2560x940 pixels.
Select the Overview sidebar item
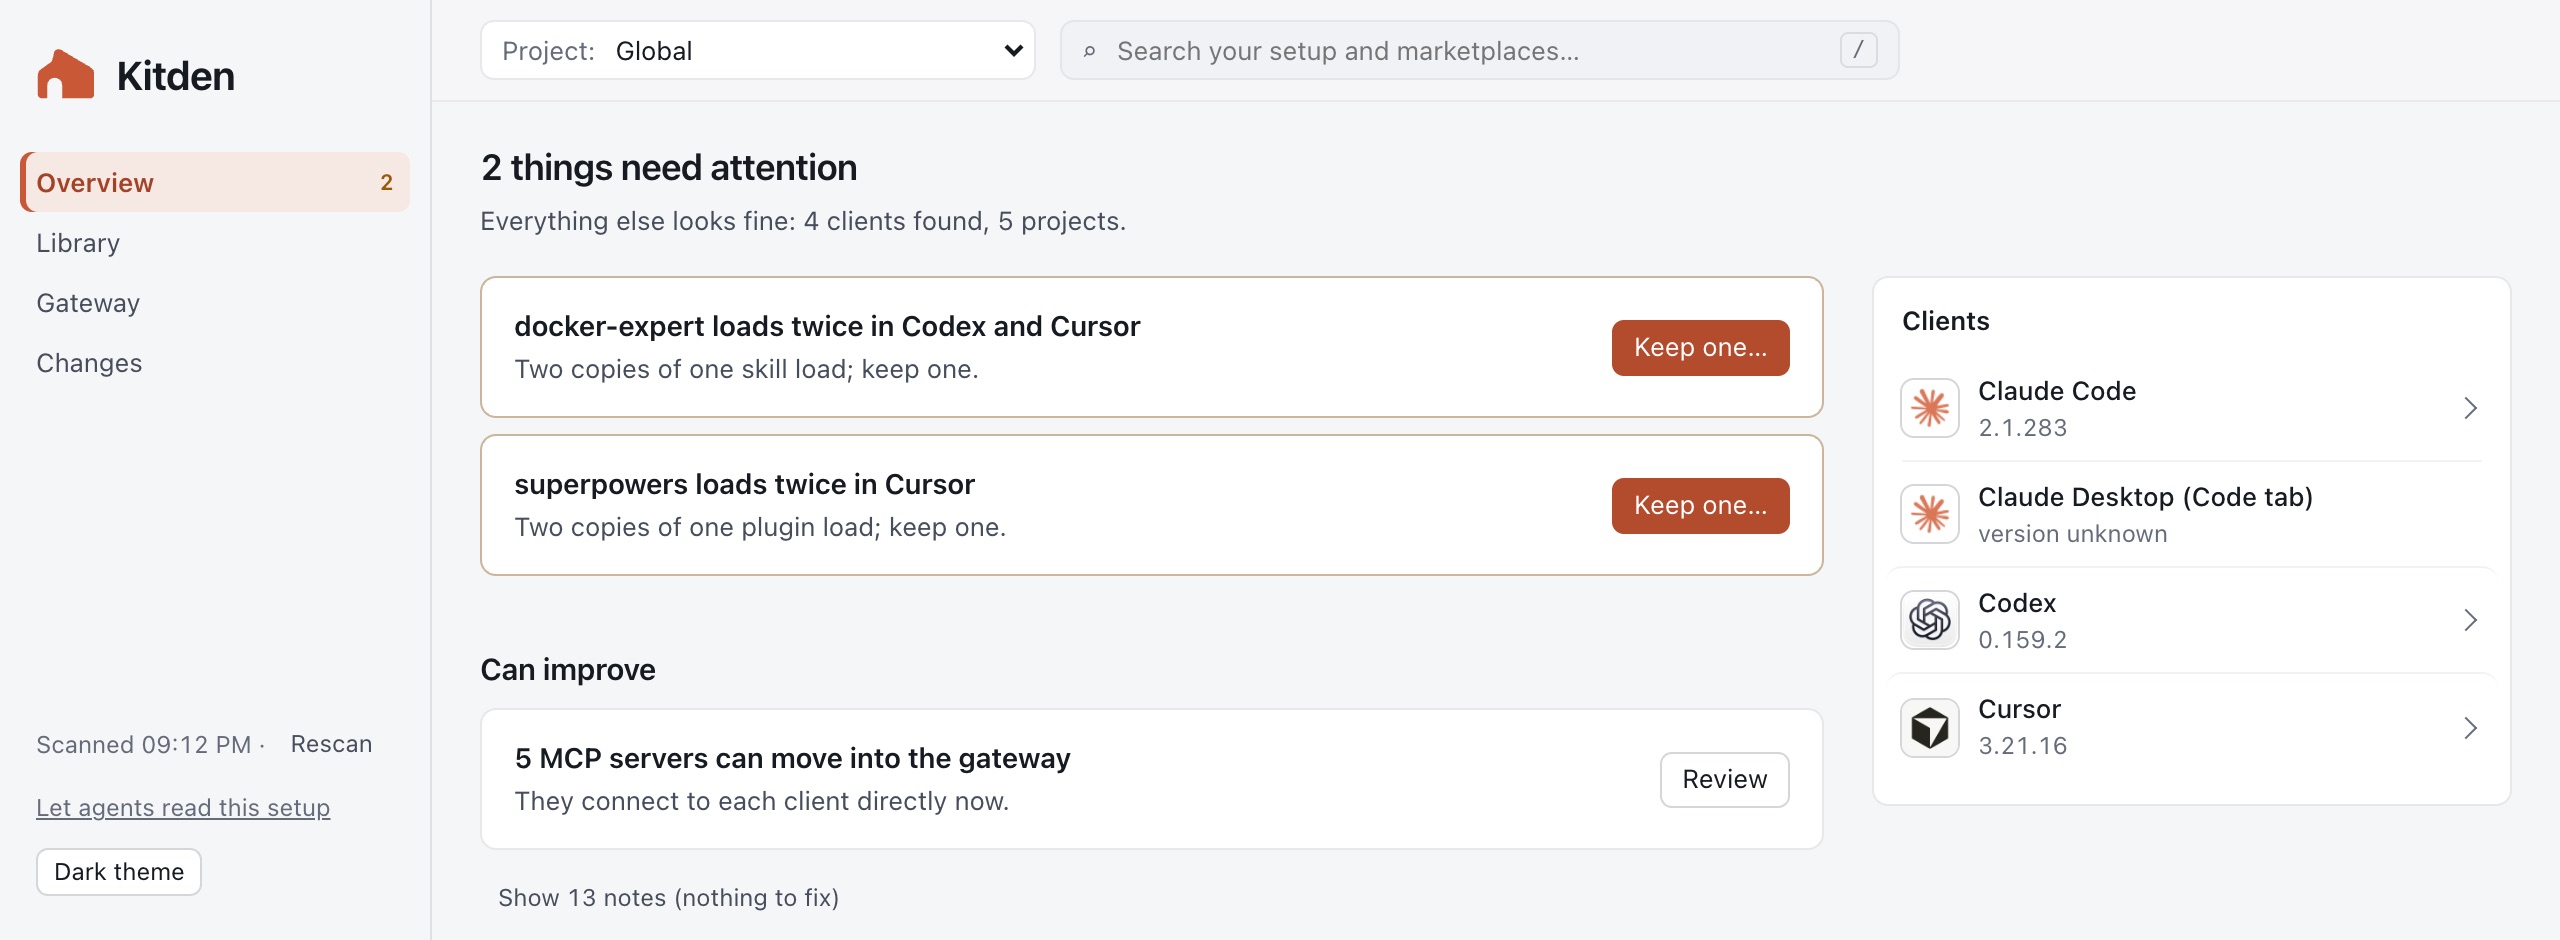(215, 182)
